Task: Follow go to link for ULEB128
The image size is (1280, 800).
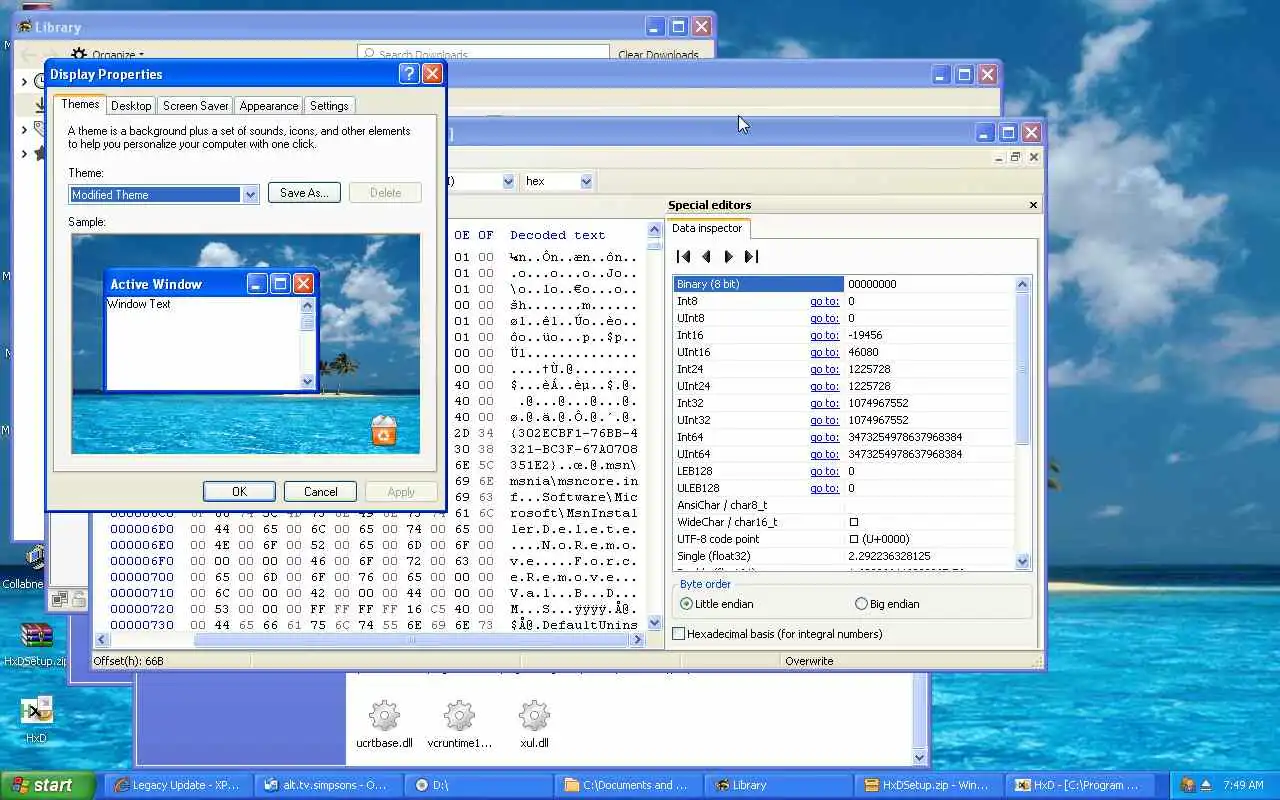Action: tap(824, 488)
